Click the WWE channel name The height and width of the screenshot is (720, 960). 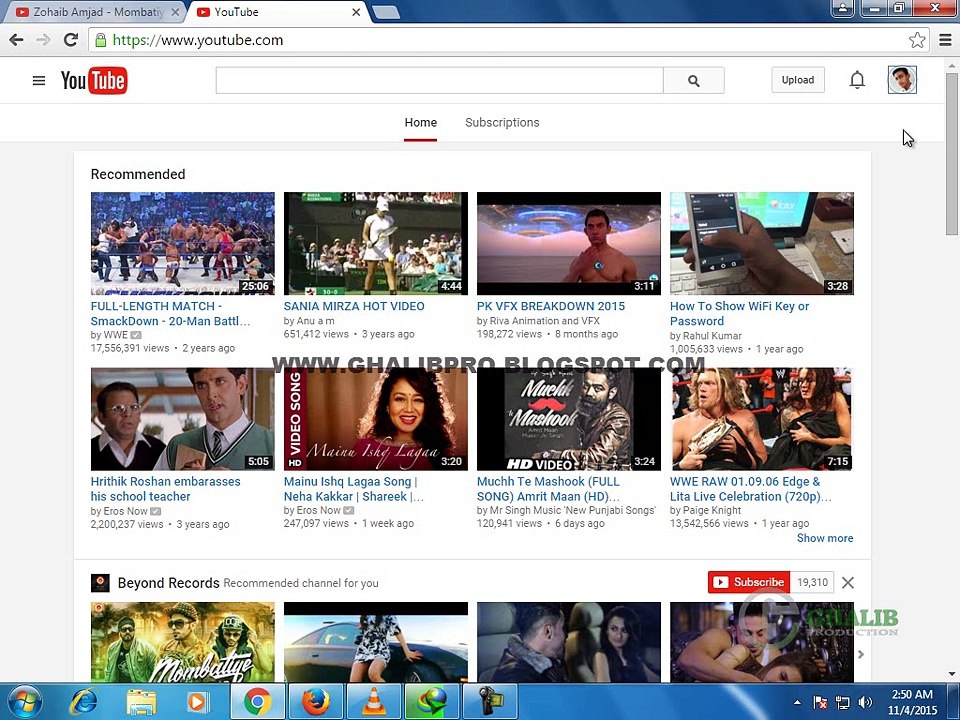[x=115, y=335]
